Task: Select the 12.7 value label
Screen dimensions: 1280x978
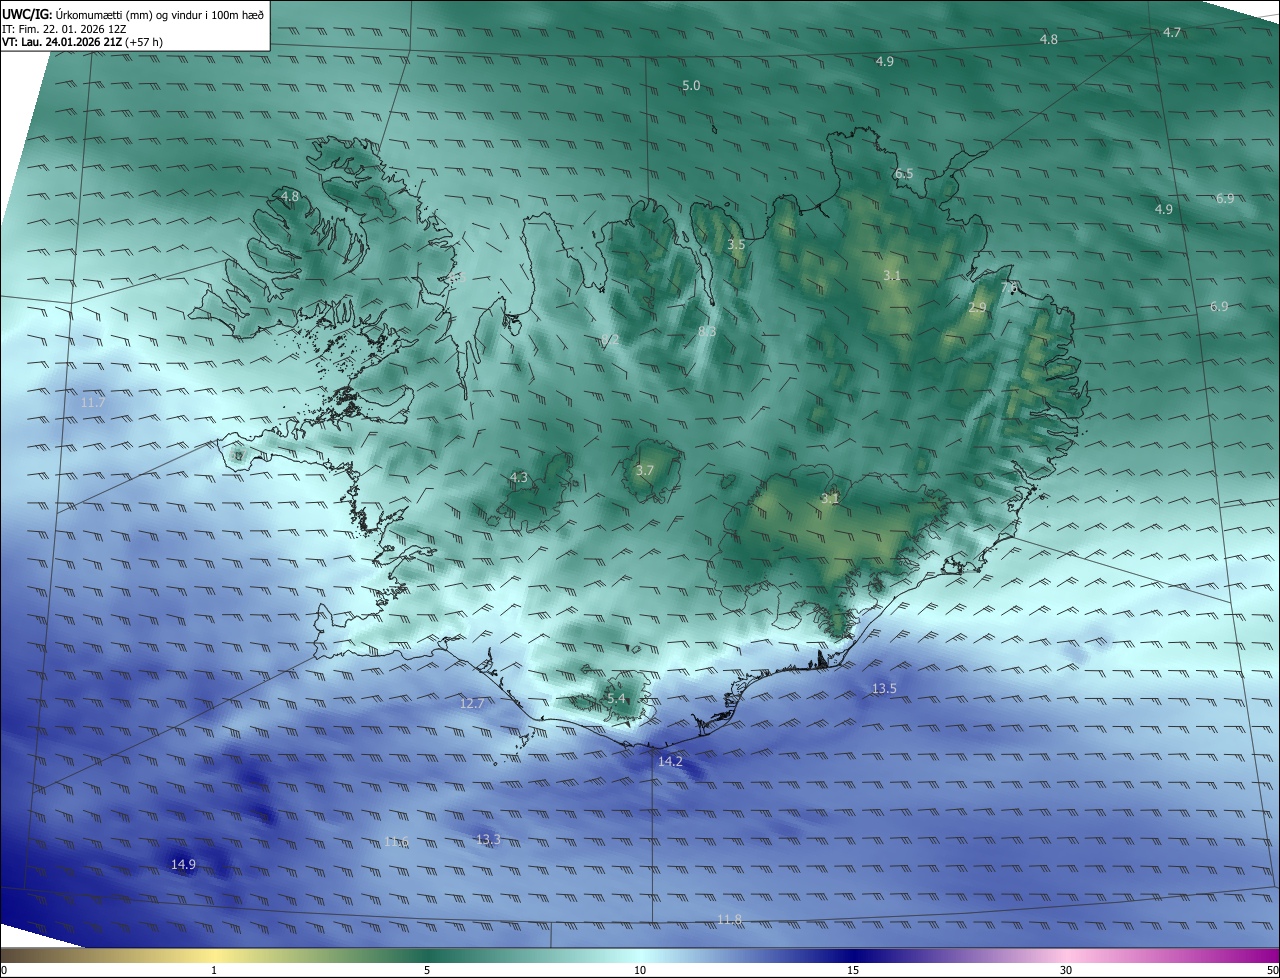Action: click(x=471, y=704)
